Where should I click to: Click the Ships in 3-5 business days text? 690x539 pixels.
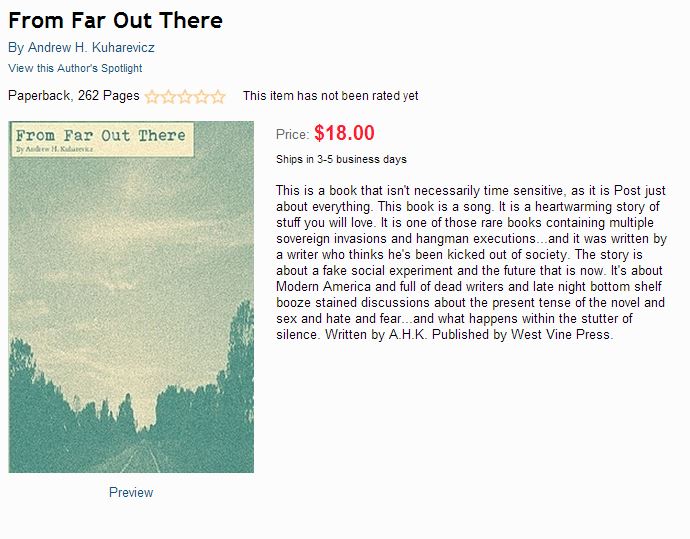[341, 159]
